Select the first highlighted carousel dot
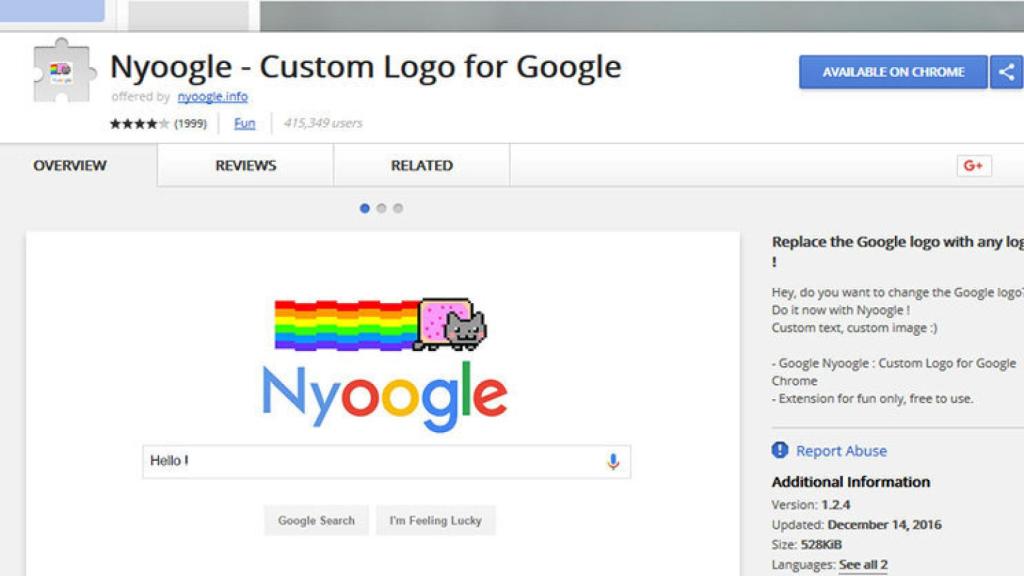This screenshot has width=1024, height=576. (364, 208)
